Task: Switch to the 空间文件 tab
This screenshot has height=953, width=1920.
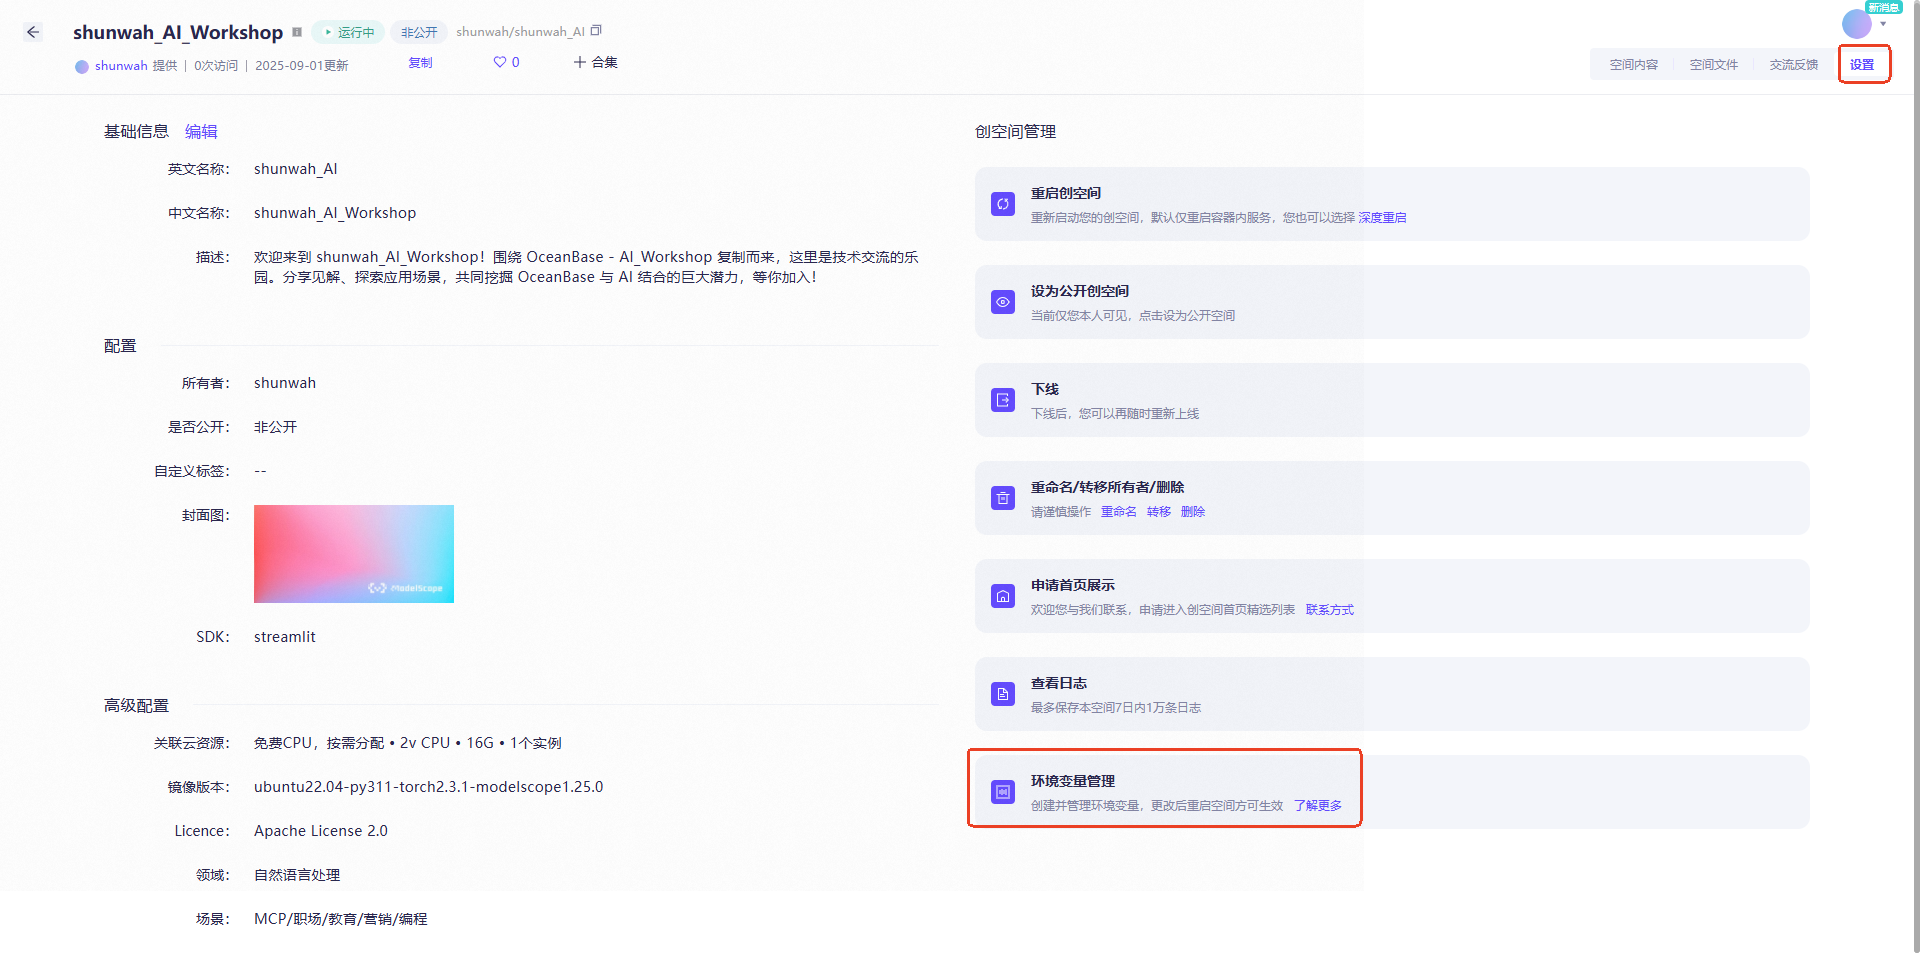Action: [1713, 64]
